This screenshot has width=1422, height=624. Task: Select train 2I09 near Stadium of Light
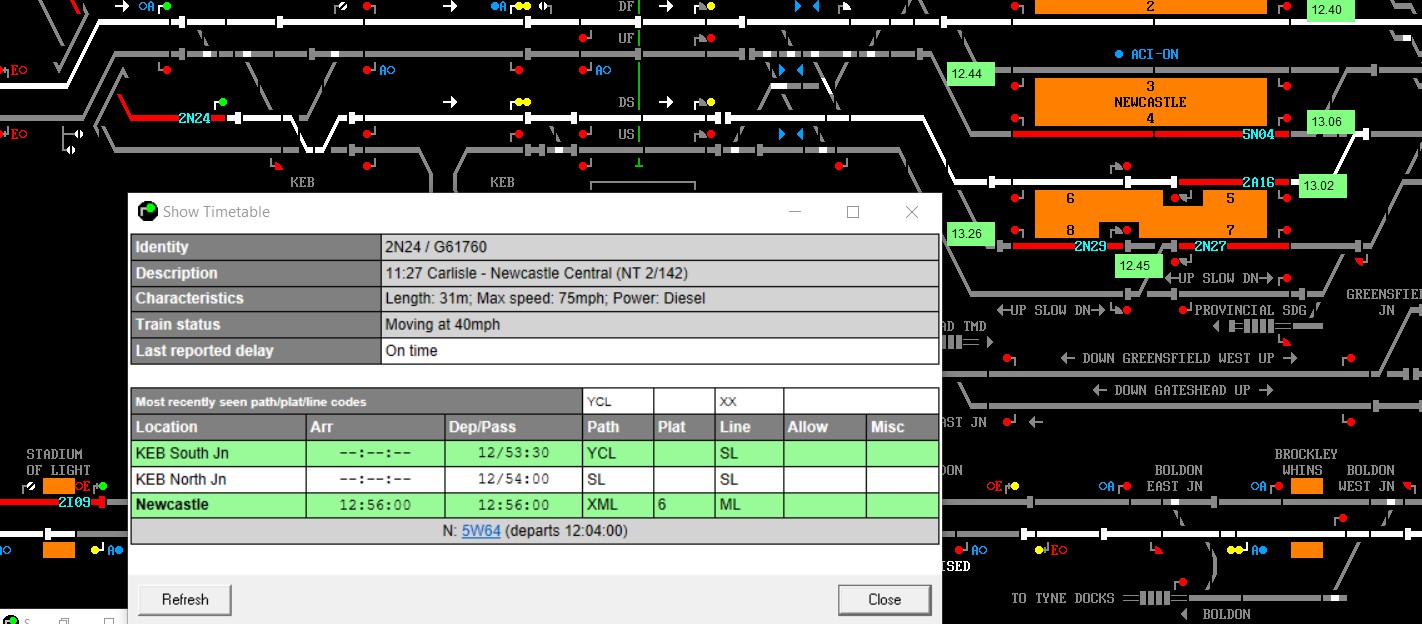point(74,502)
